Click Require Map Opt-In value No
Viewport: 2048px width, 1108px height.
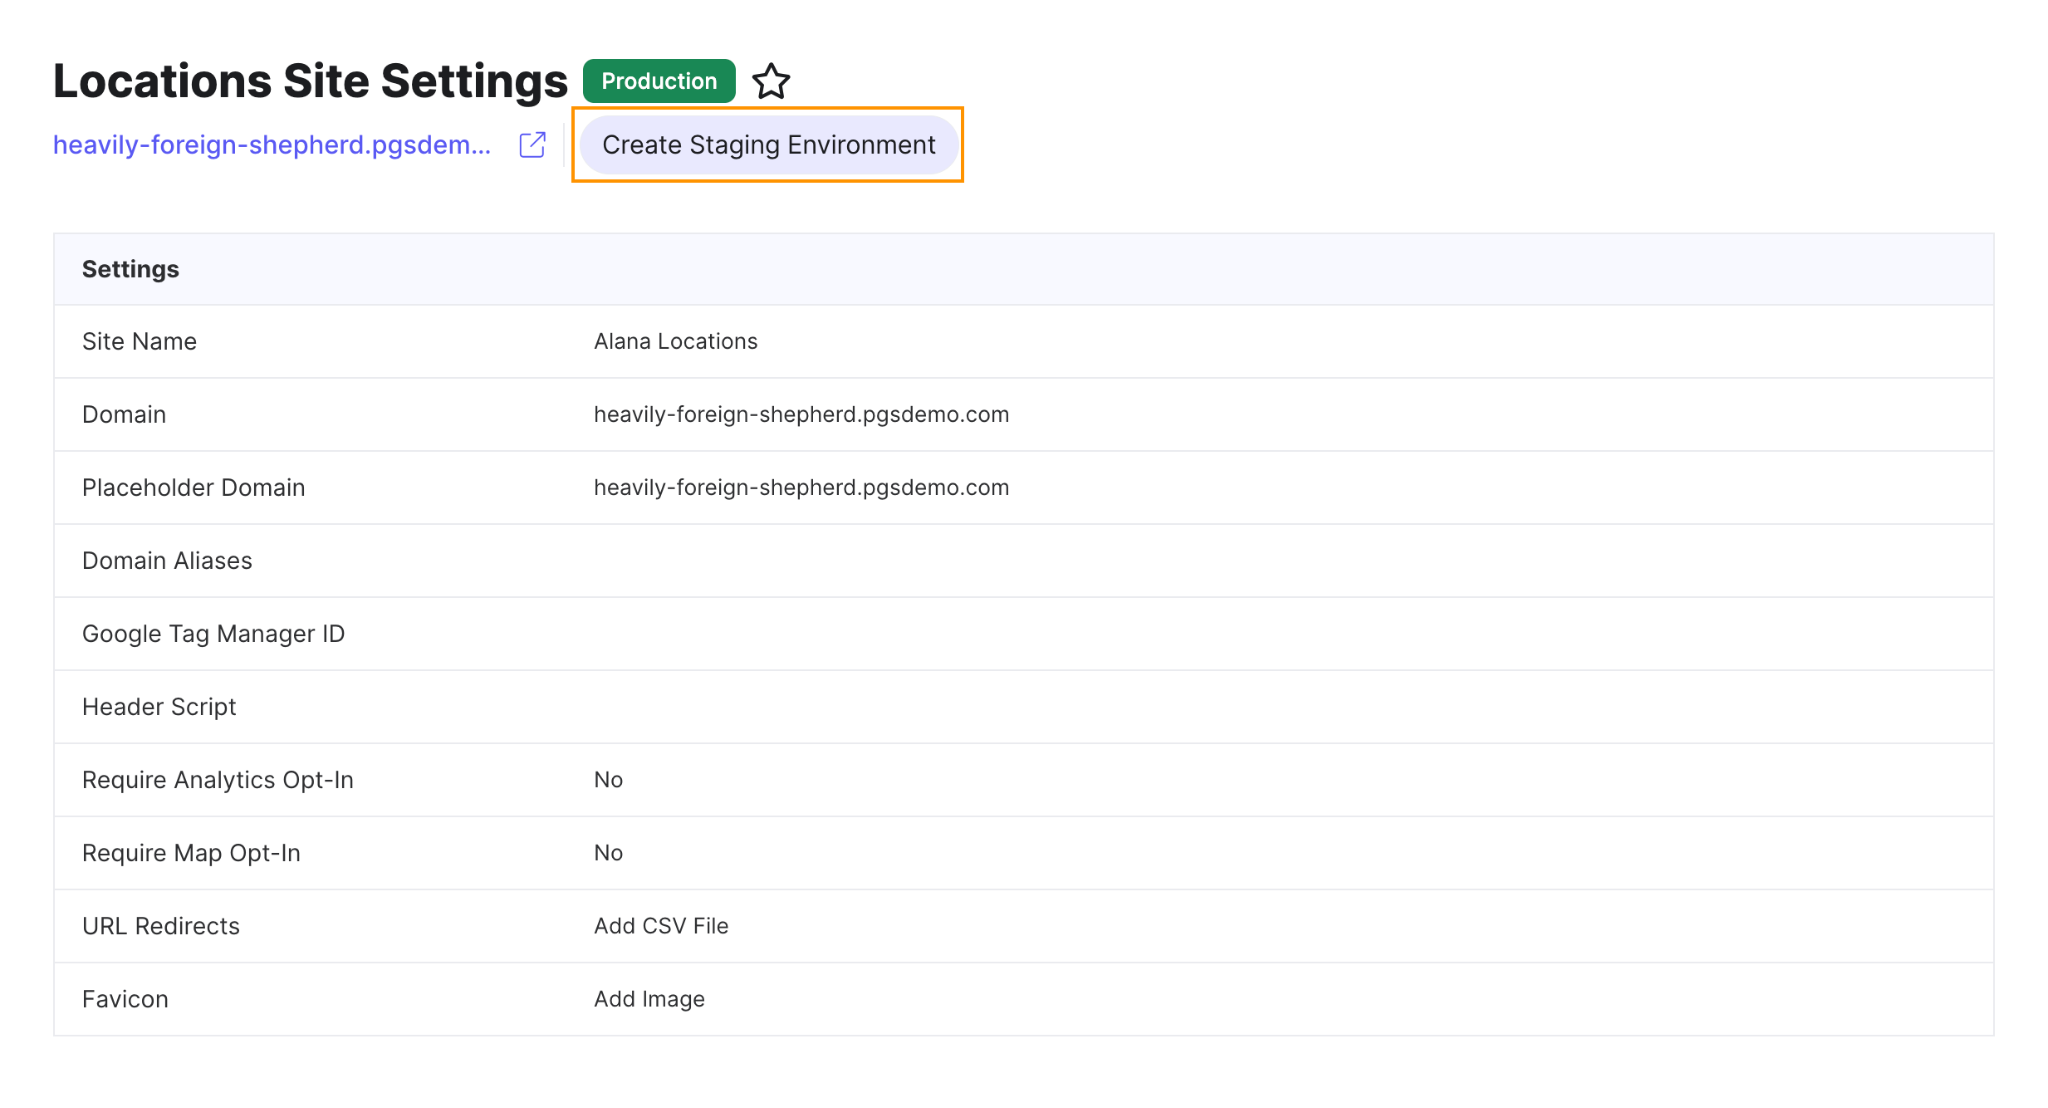pyautogui.click(x=608, y=853)
